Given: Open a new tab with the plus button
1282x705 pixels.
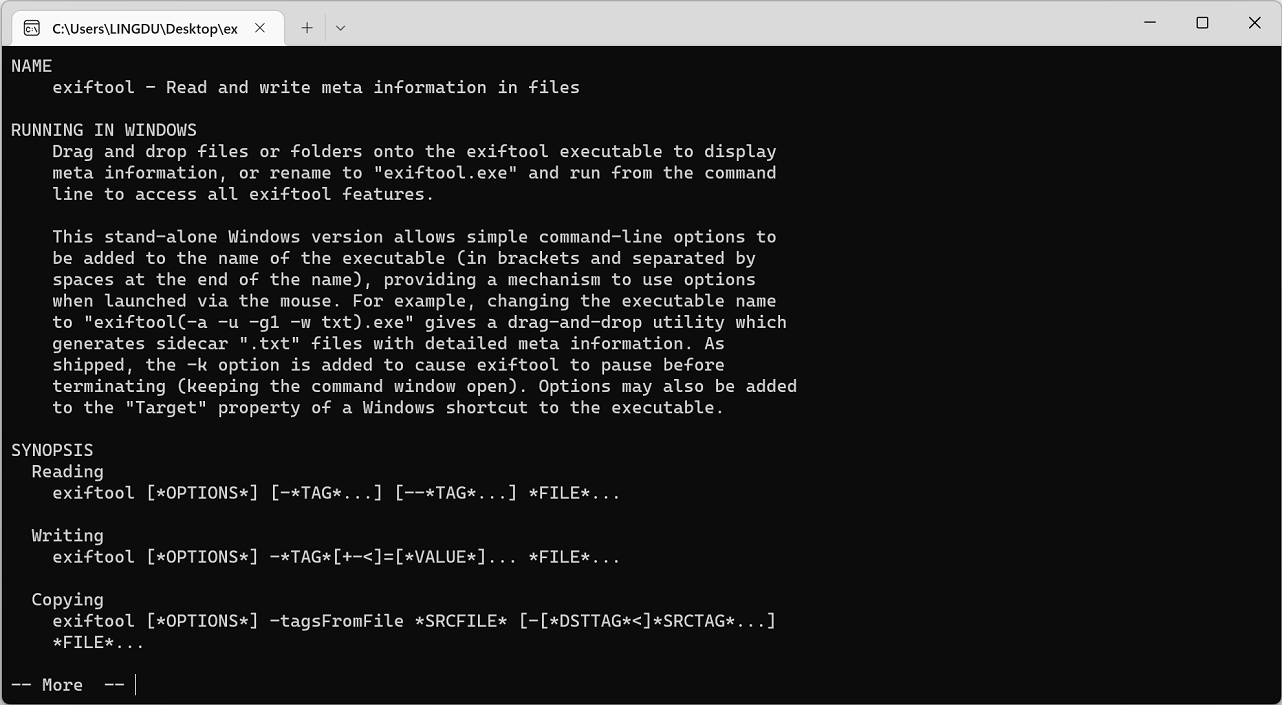Looking at the screenshot, I should 307,28.
